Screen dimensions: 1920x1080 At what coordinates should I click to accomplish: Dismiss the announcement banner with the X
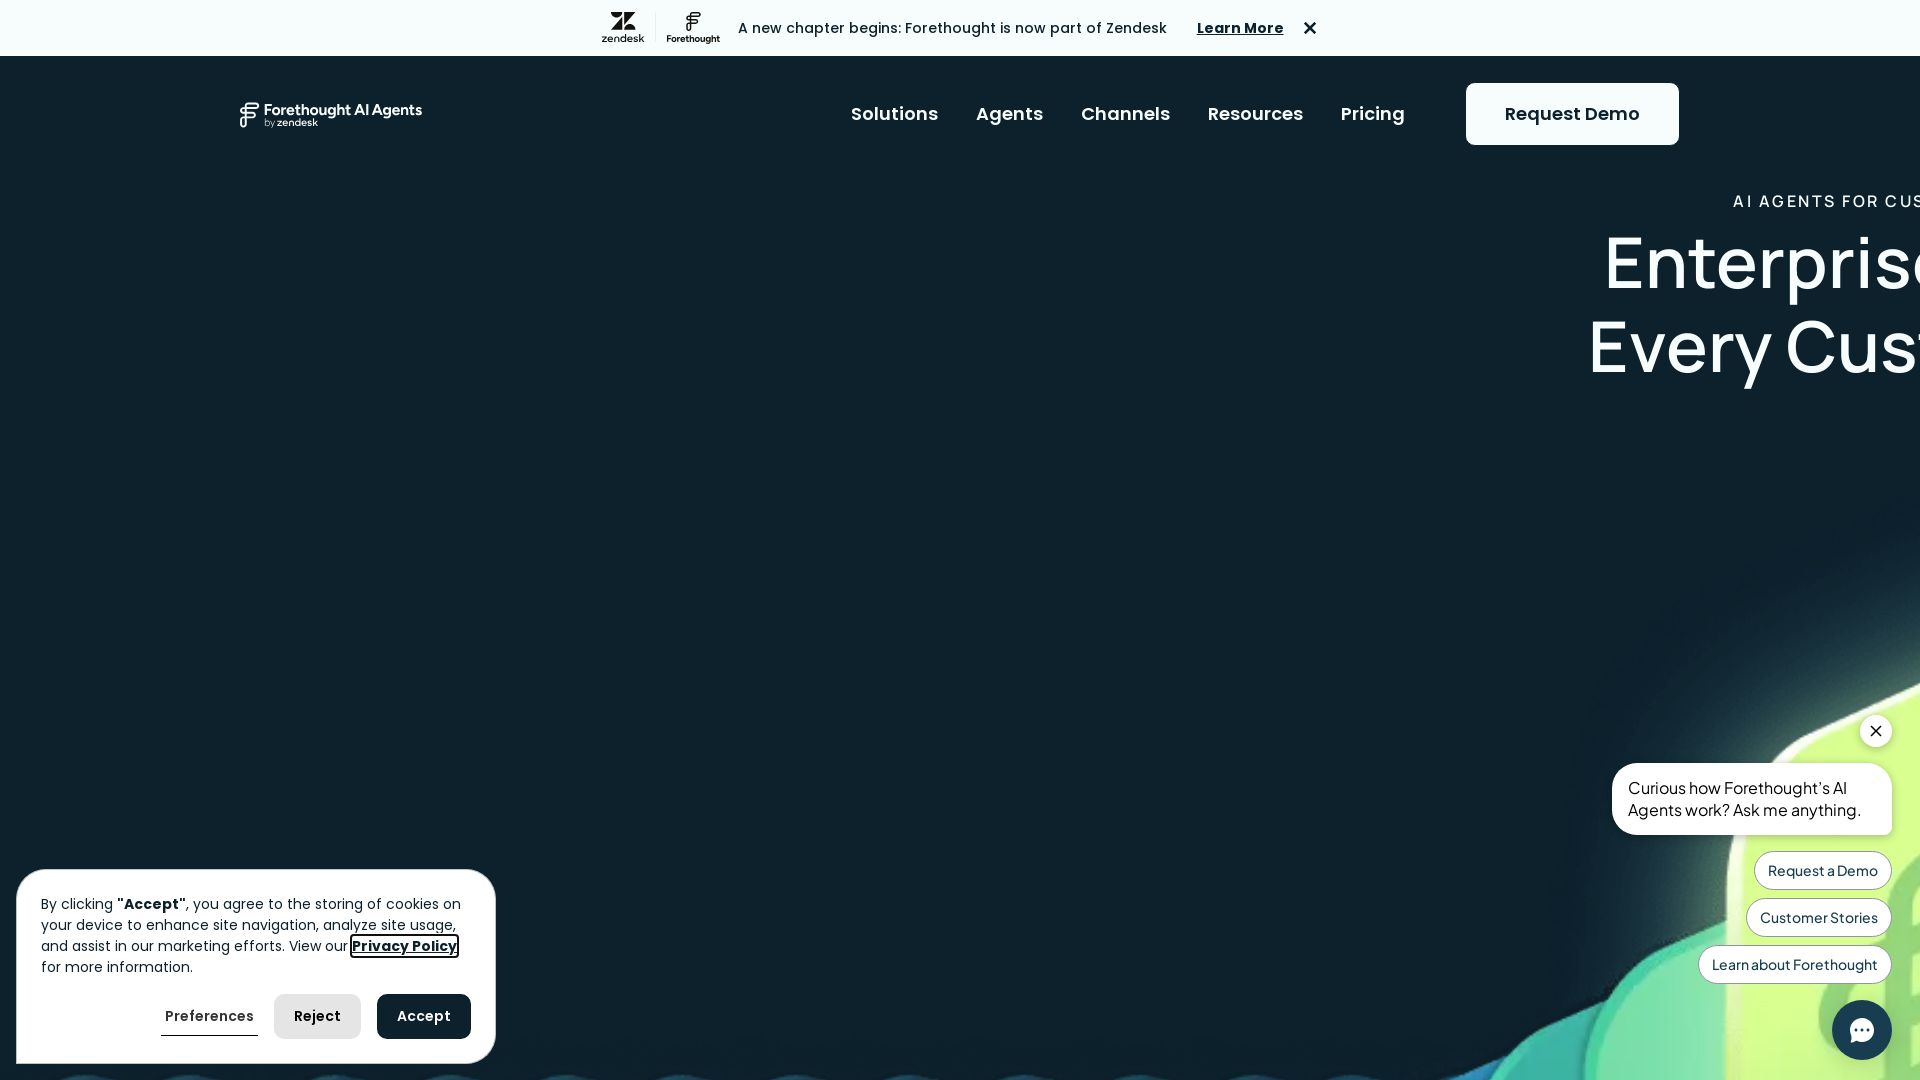(x=1310, y=28)
